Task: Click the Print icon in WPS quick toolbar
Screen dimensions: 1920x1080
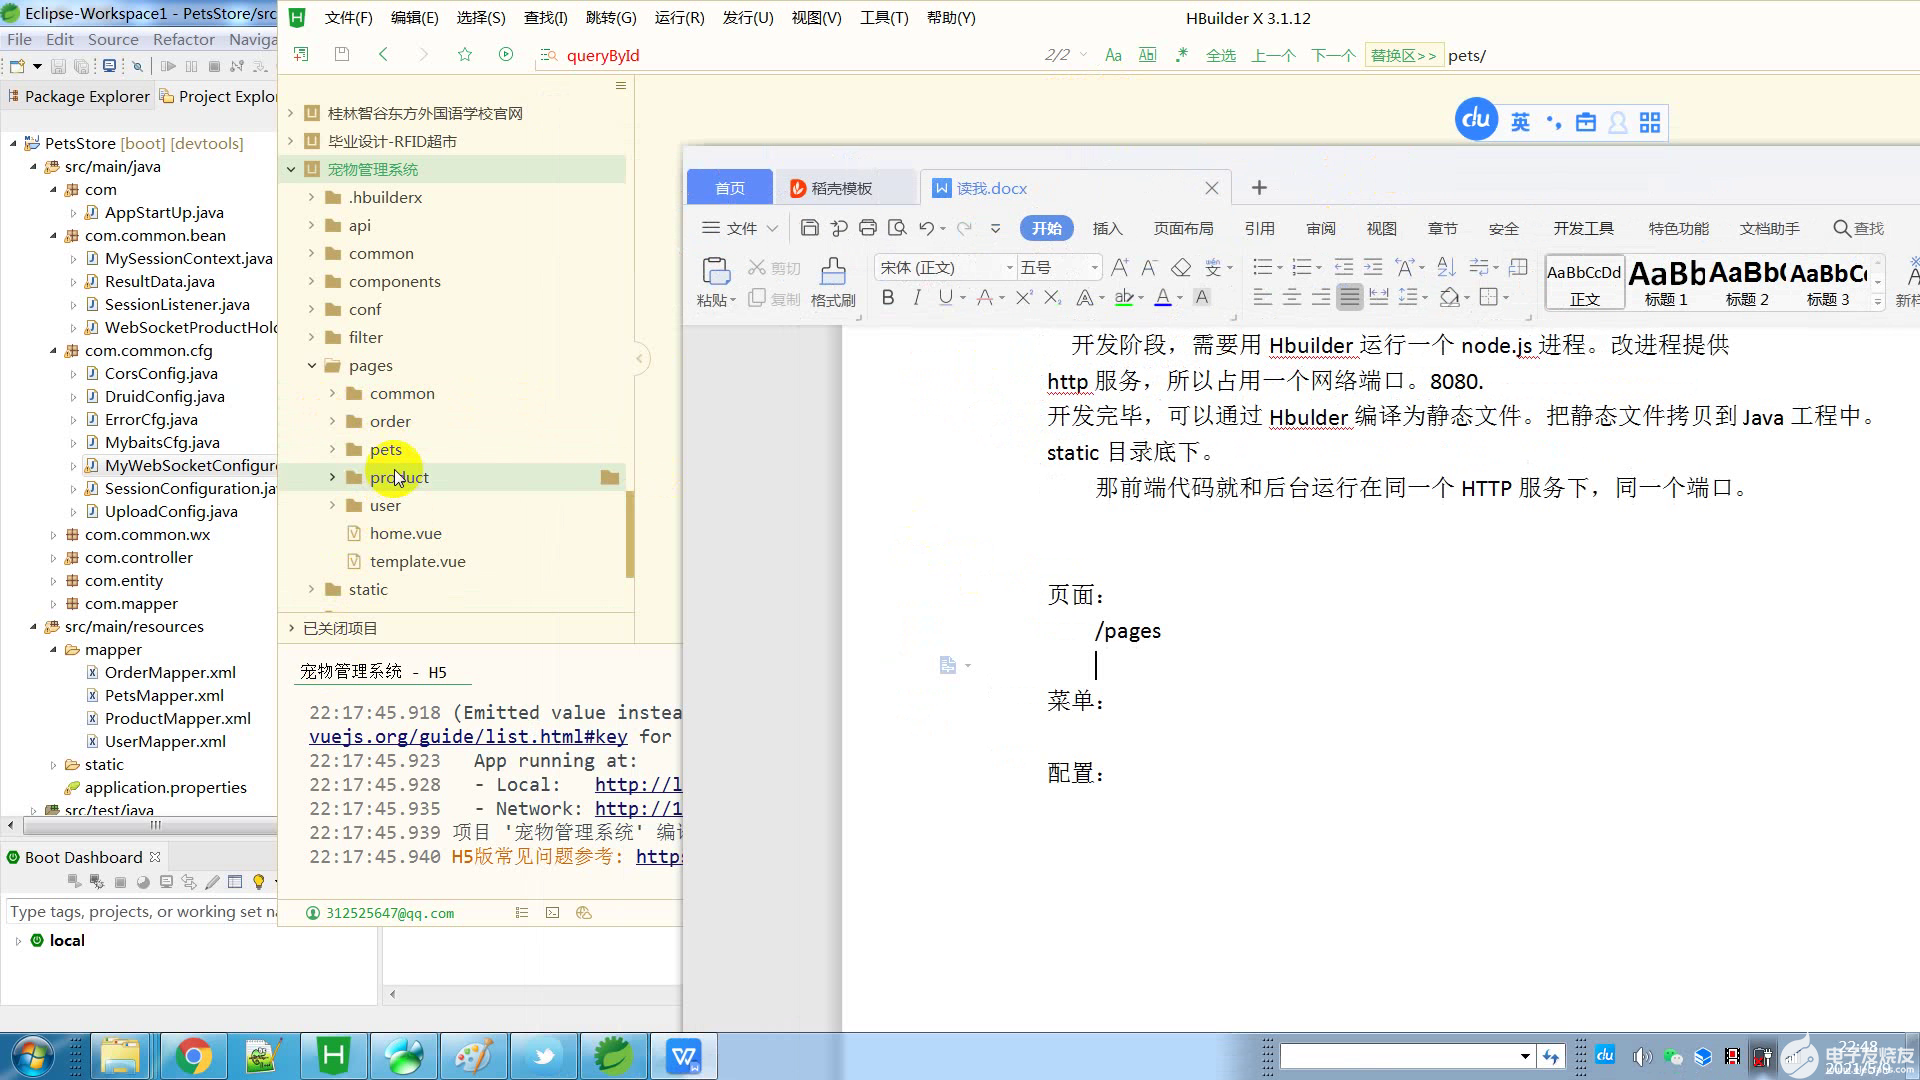Action: coord(868,228)
